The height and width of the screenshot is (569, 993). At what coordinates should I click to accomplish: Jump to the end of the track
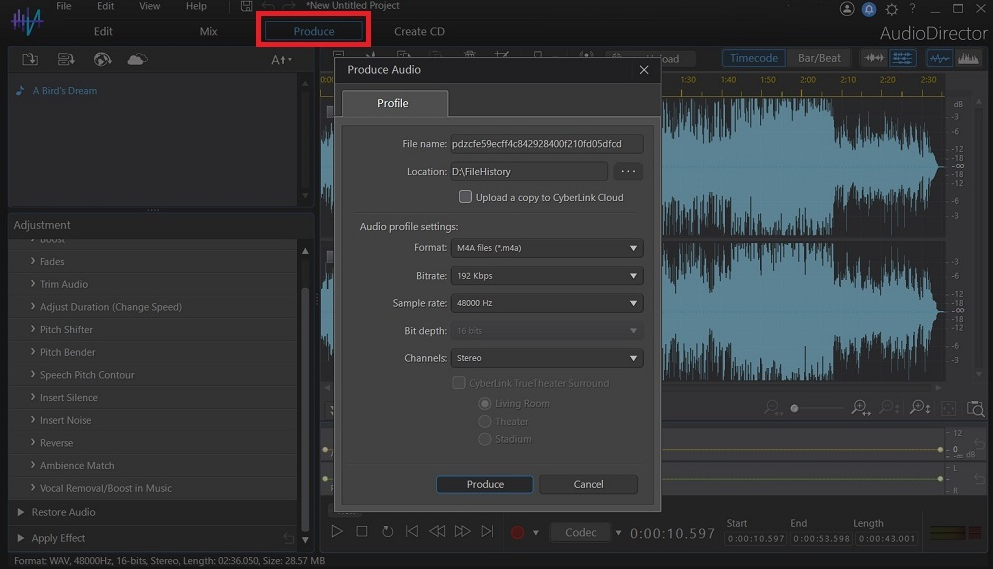[x=487, y=531]
